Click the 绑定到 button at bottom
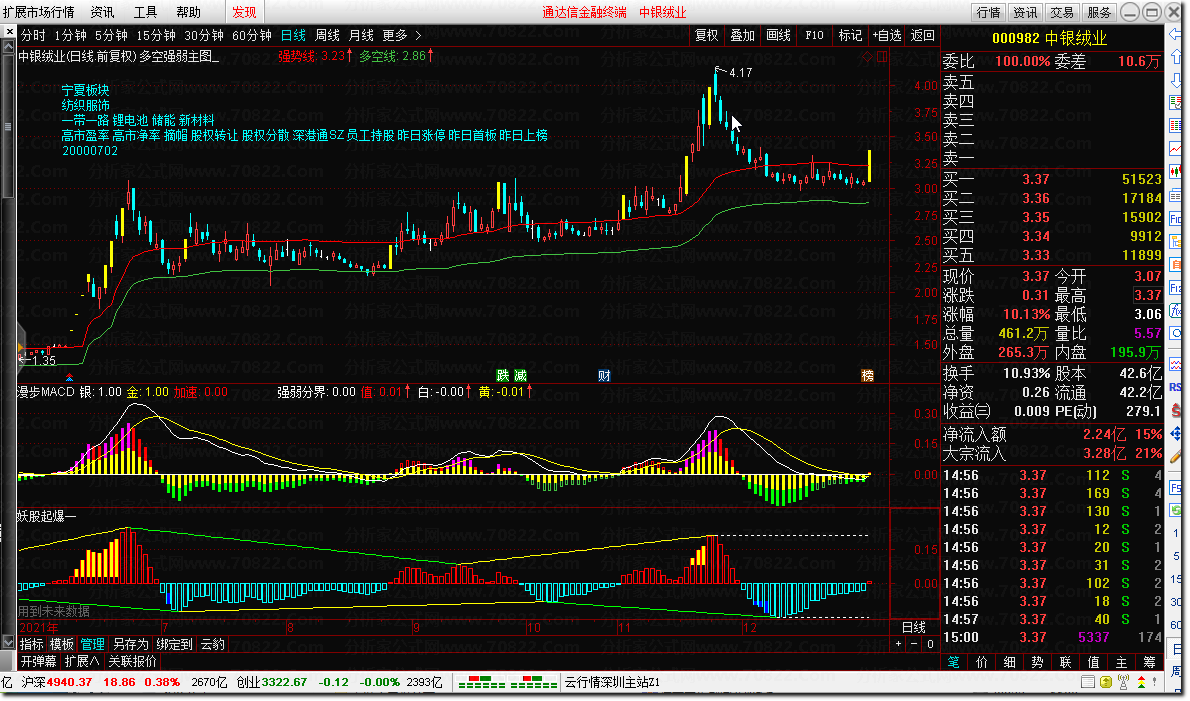 click(175, 644)
